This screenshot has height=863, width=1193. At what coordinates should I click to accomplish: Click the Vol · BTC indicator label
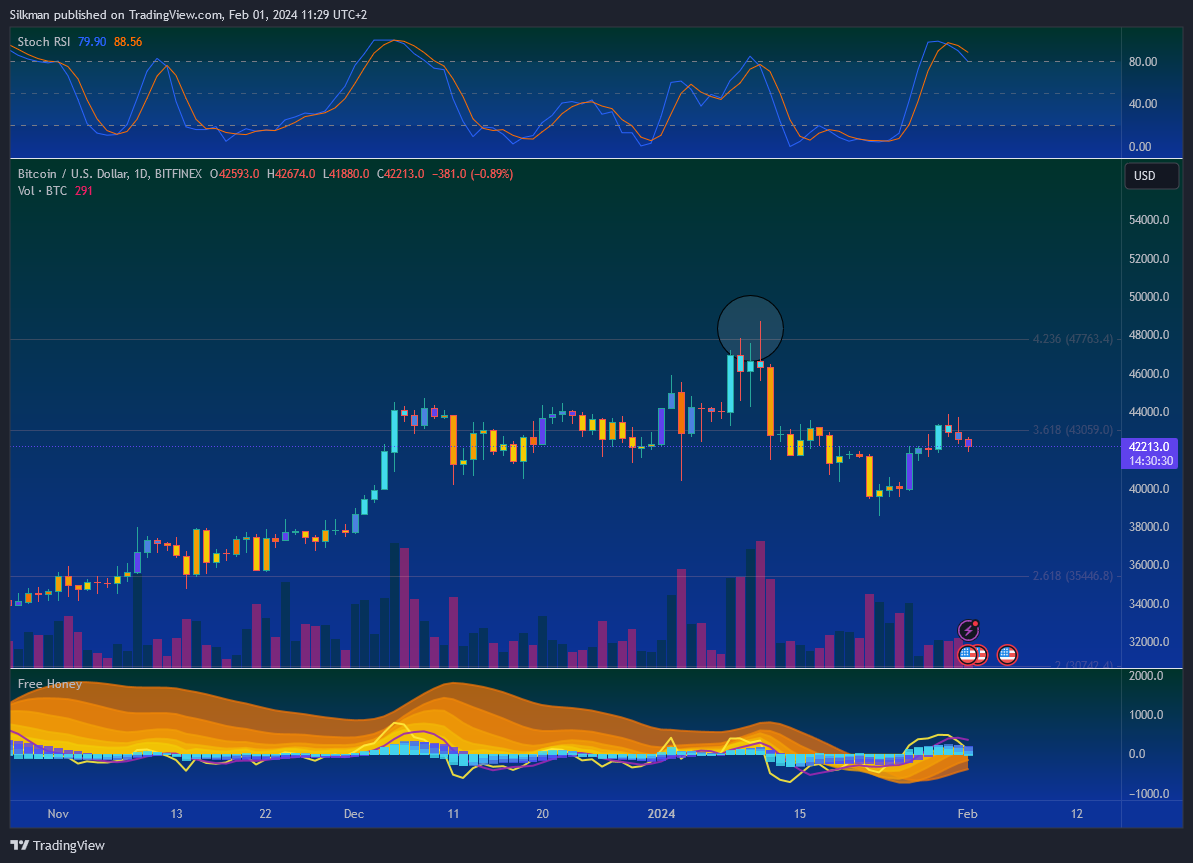coord(43,191)
